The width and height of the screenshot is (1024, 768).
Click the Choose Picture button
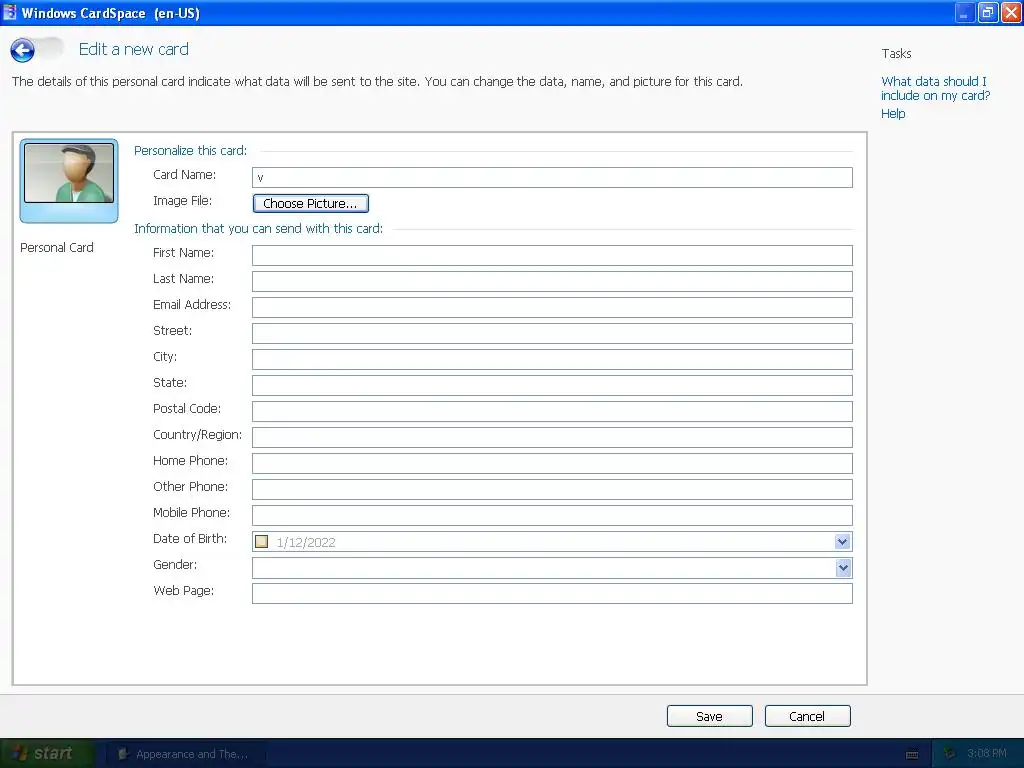coord(311,203)
